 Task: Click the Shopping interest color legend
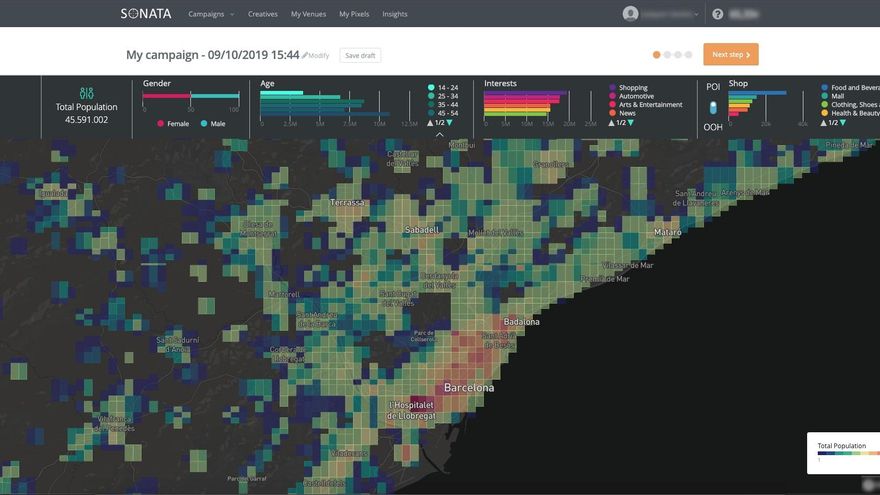(x=612, y=88)
